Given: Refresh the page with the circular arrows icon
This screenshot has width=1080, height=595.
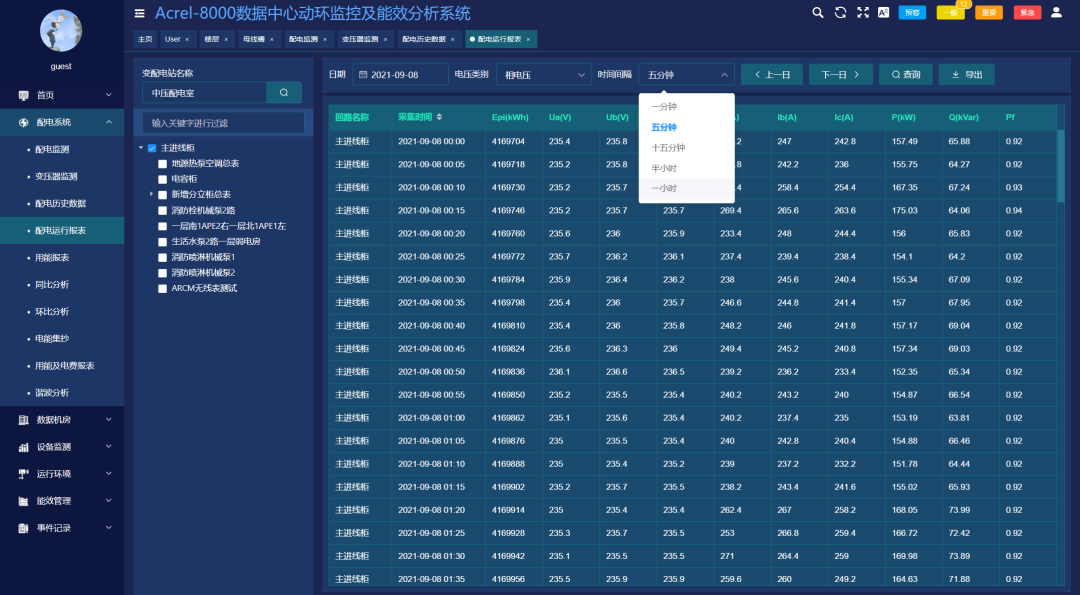Looking at the screenshot, I should 840,13.
